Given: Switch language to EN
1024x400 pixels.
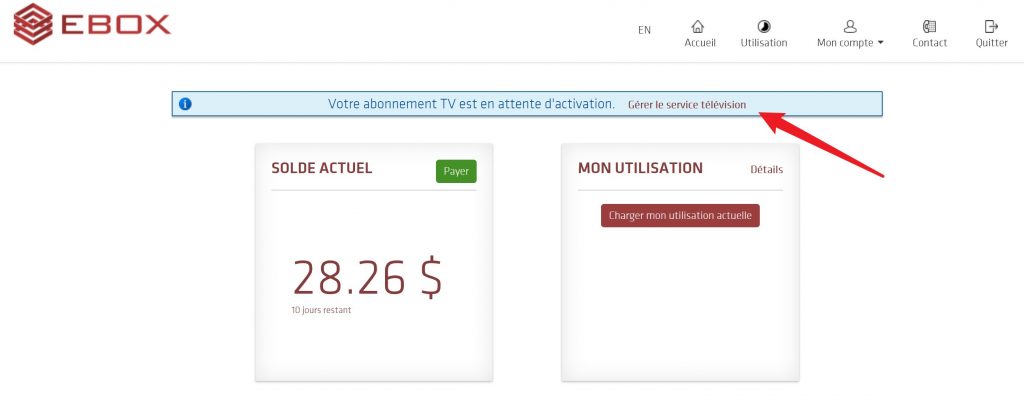Looking at the screenshot, I should pos(645,30).
